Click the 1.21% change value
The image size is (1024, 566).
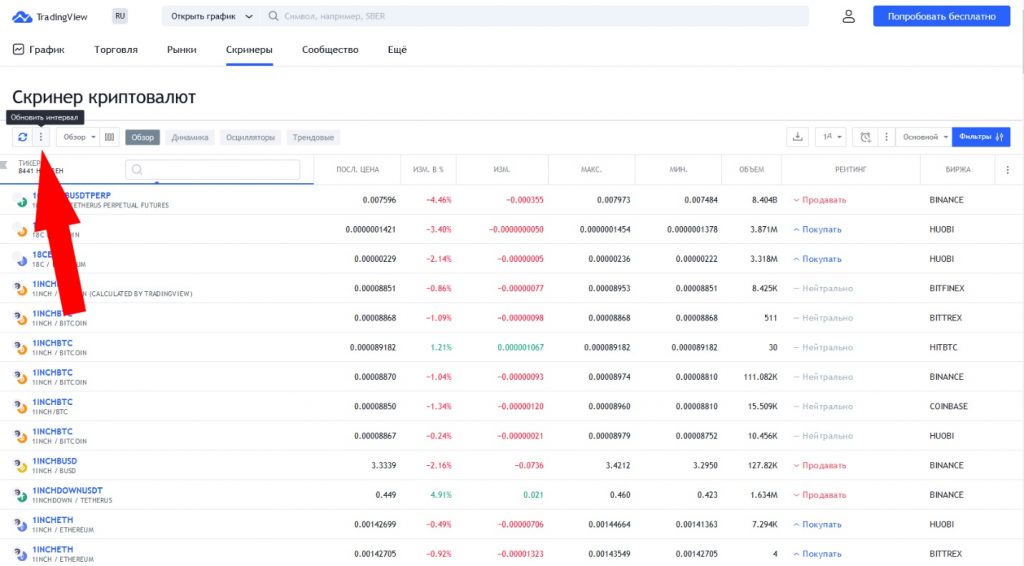click(x=441, y=347)
